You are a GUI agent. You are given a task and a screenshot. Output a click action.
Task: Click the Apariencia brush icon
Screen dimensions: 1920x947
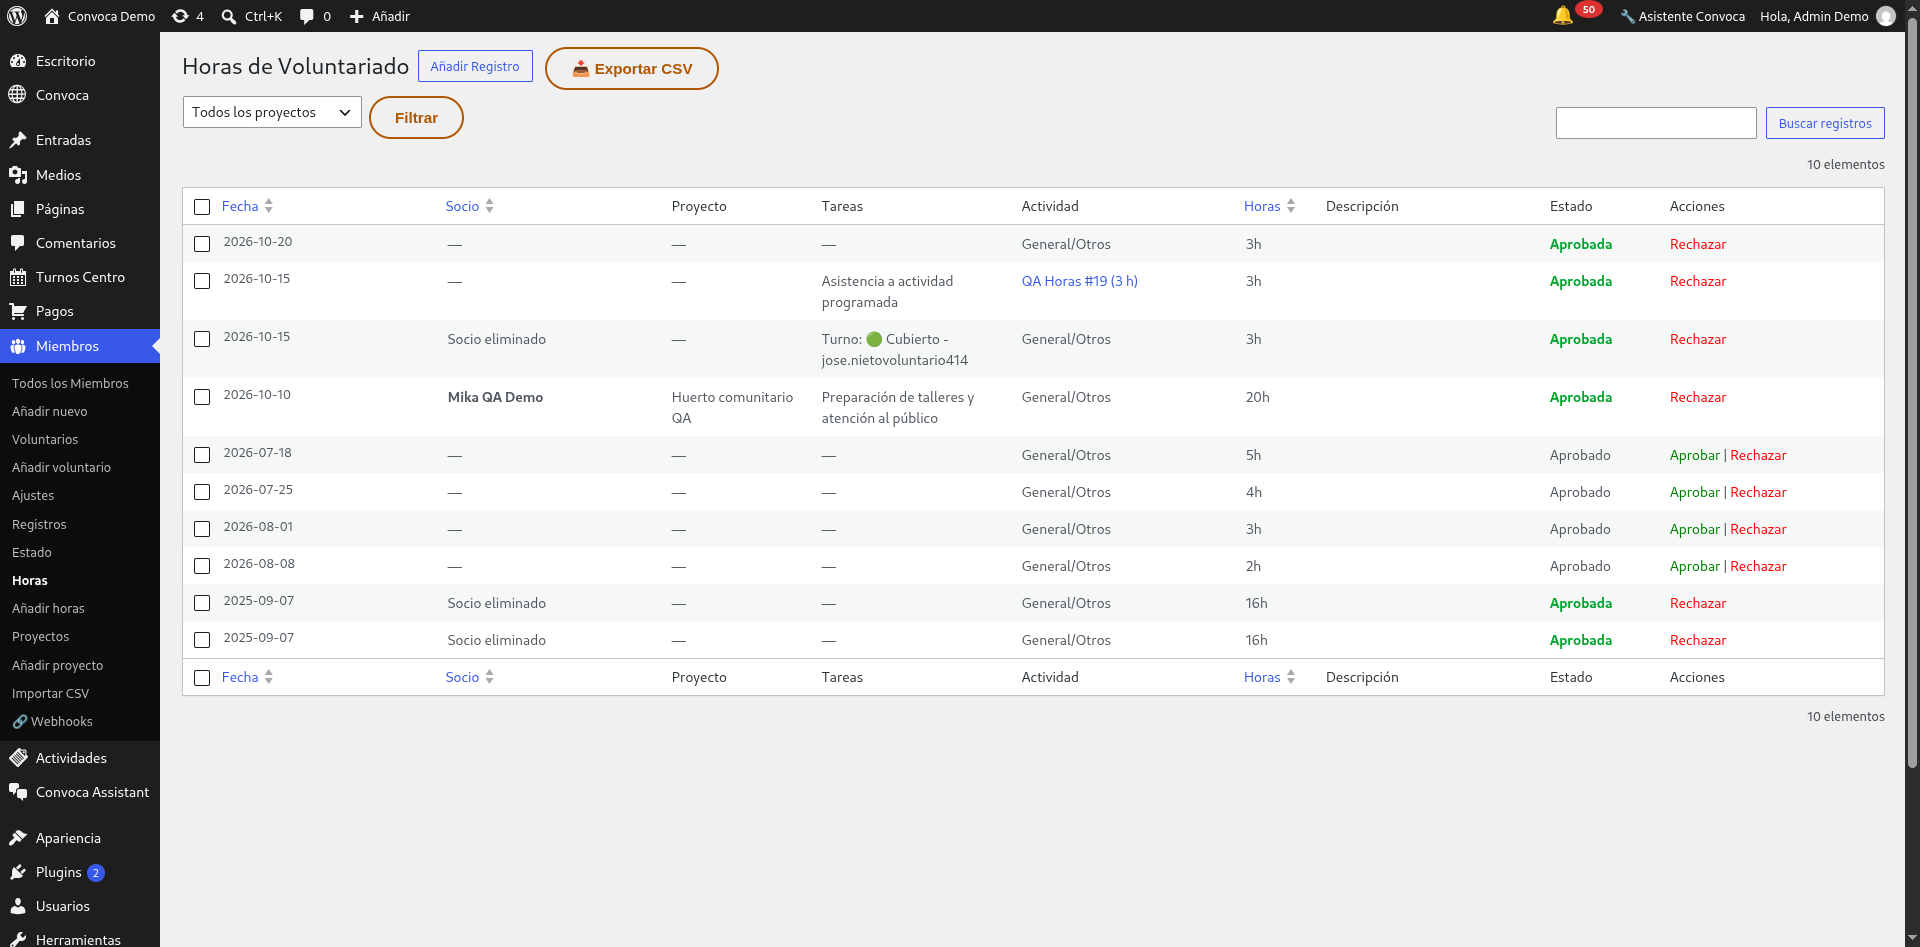click(x=18, y=838)
